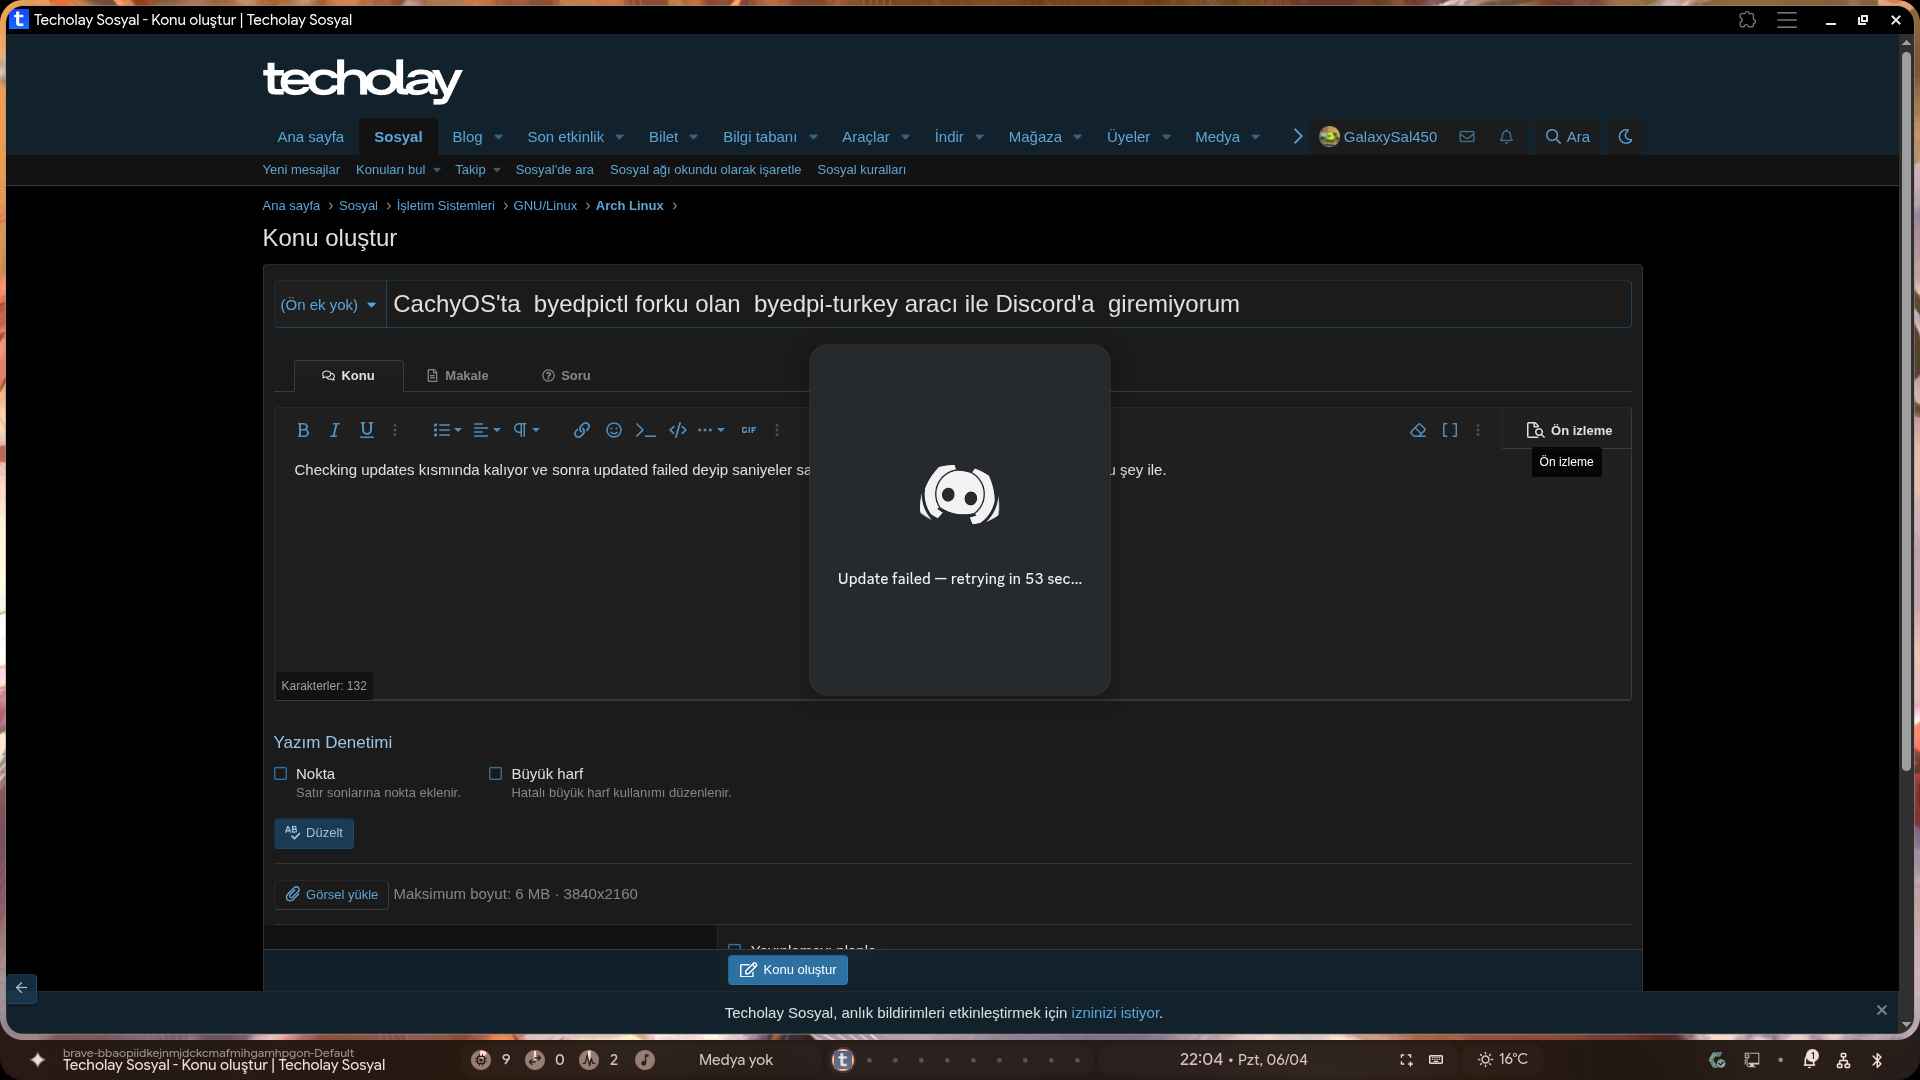1920x1080 pixels.
Task: Insert inline code with terminal prompt icon
Action: pyautogui.click(x=646, y=430)
